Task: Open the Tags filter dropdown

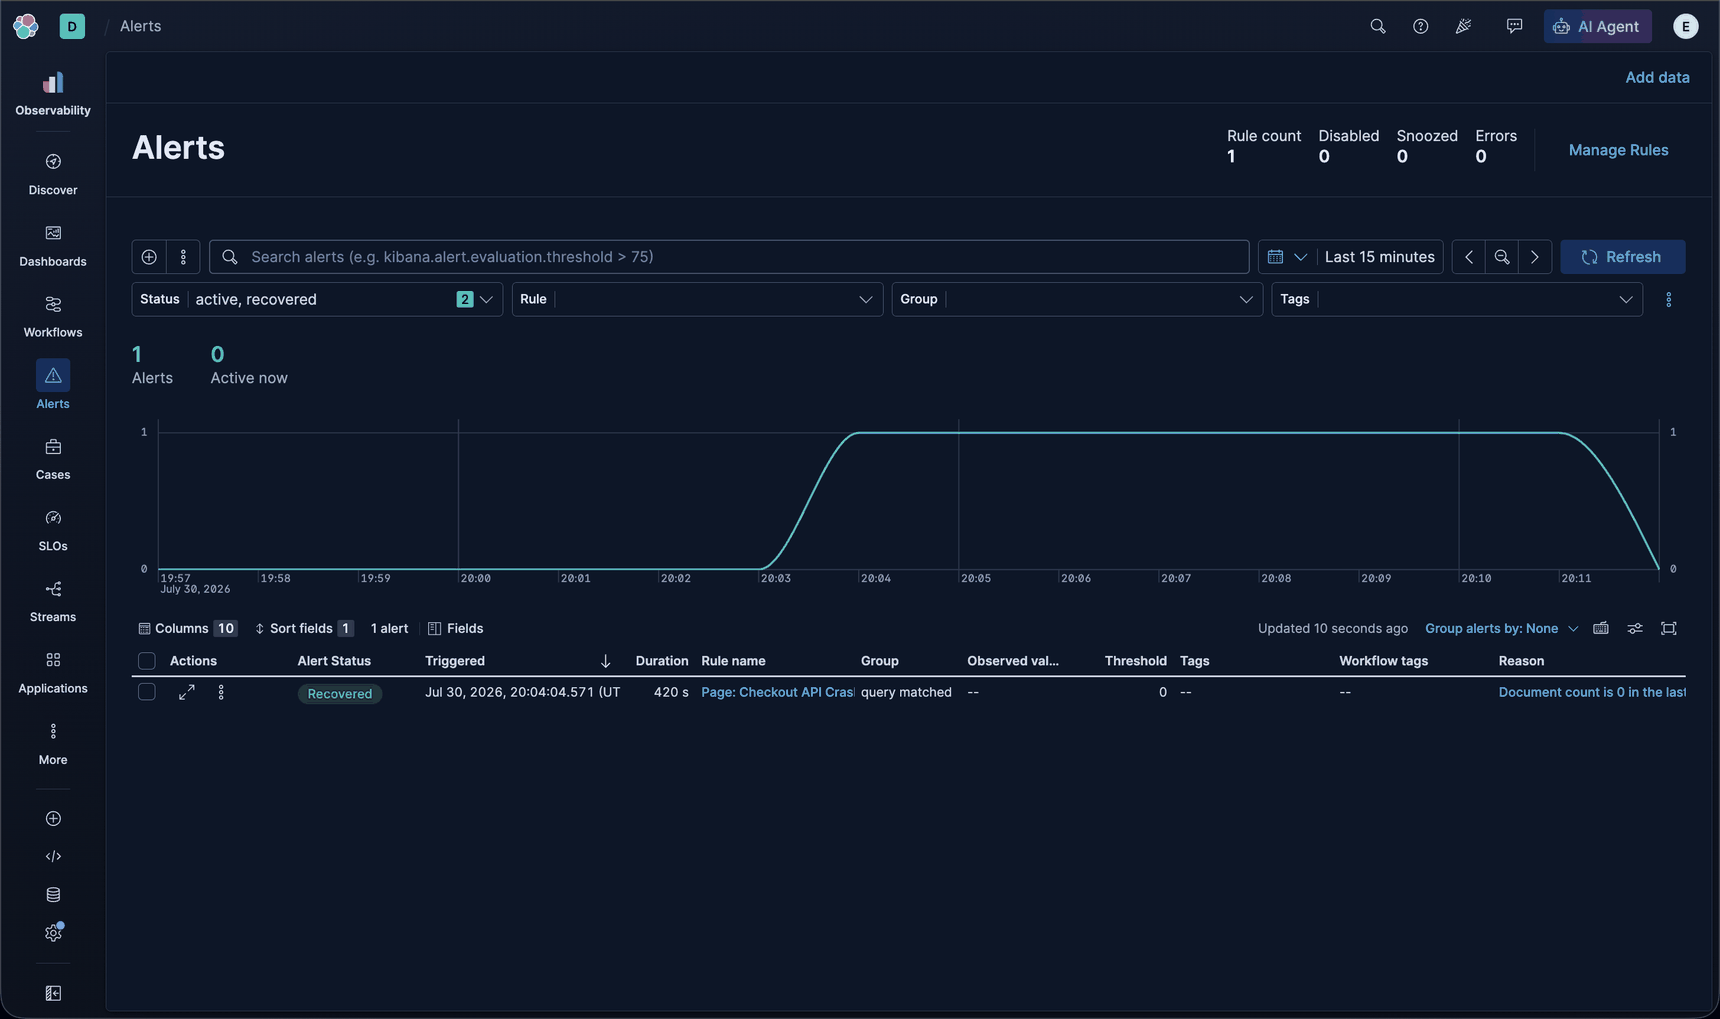Action: 1457,299
